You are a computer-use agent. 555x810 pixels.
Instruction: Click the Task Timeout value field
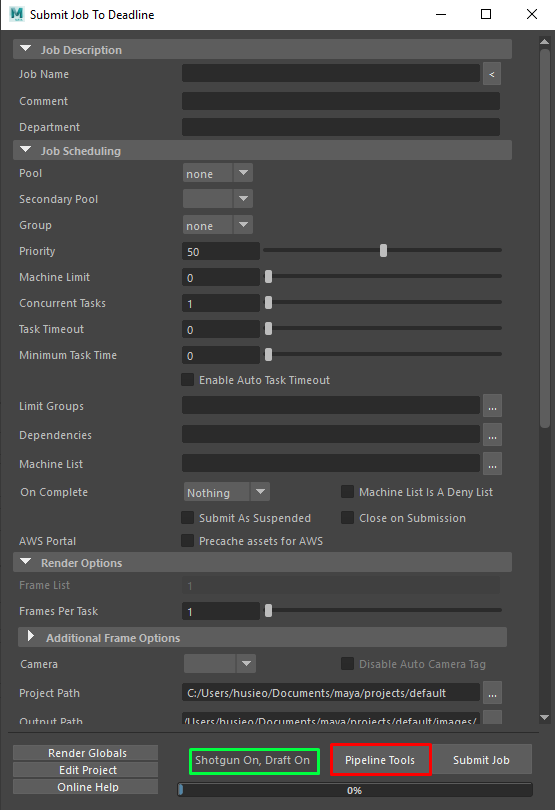[x=221, y=329]
